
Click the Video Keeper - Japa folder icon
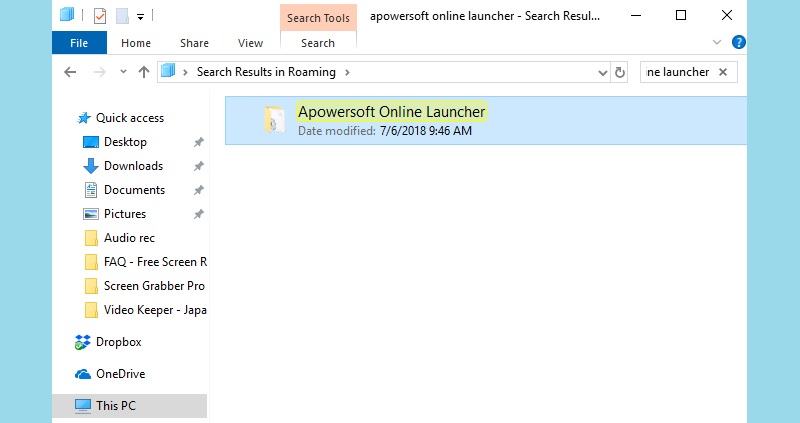91,310
